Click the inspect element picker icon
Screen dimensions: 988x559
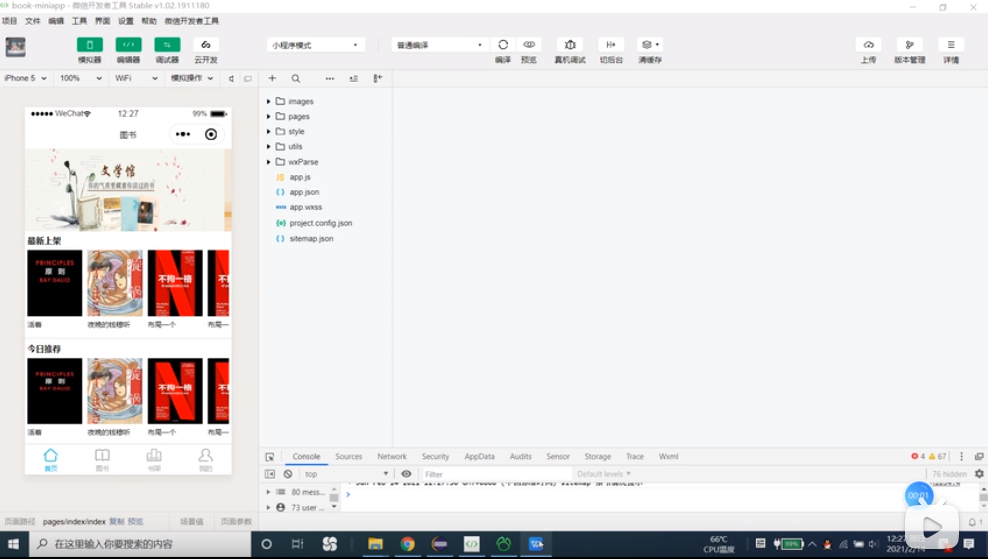[270, 457]
